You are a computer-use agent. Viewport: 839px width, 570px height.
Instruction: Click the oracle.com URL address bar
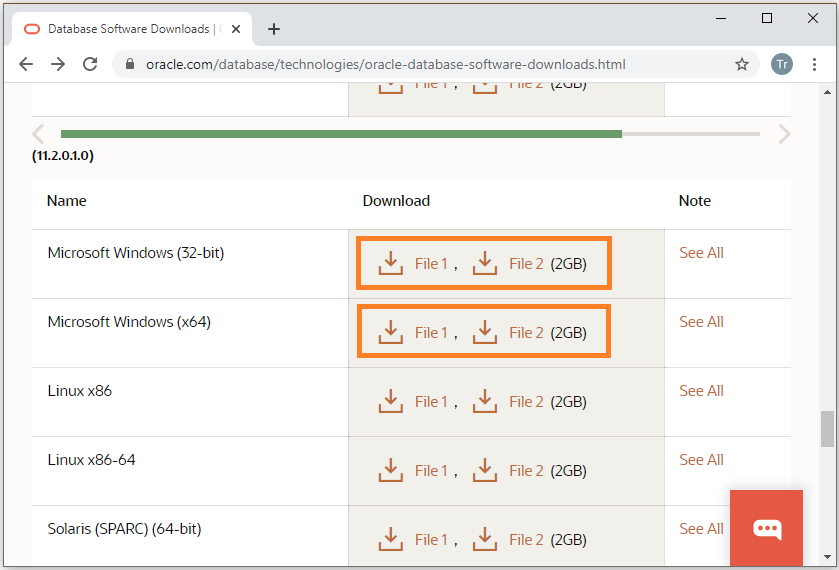pos(385,65)
